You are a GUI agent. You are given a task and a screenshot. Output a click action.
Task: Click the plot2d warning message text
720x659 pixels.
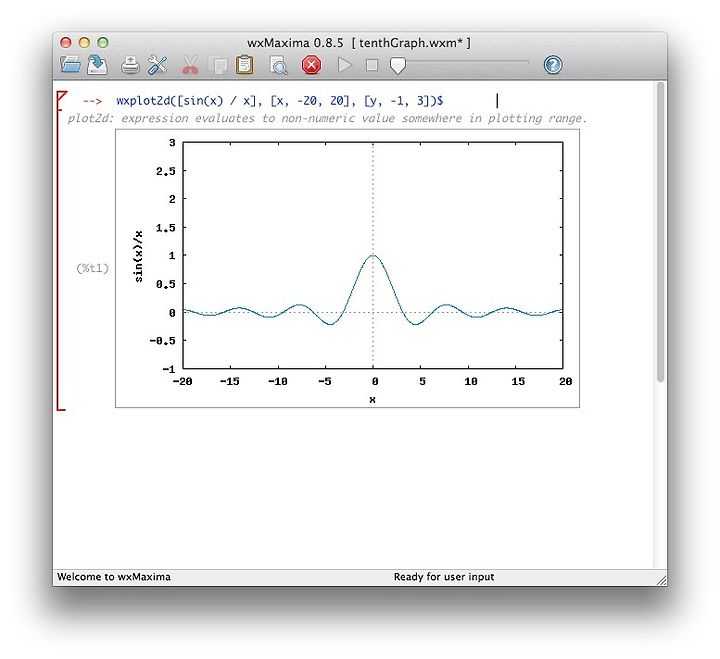point(327,118)
